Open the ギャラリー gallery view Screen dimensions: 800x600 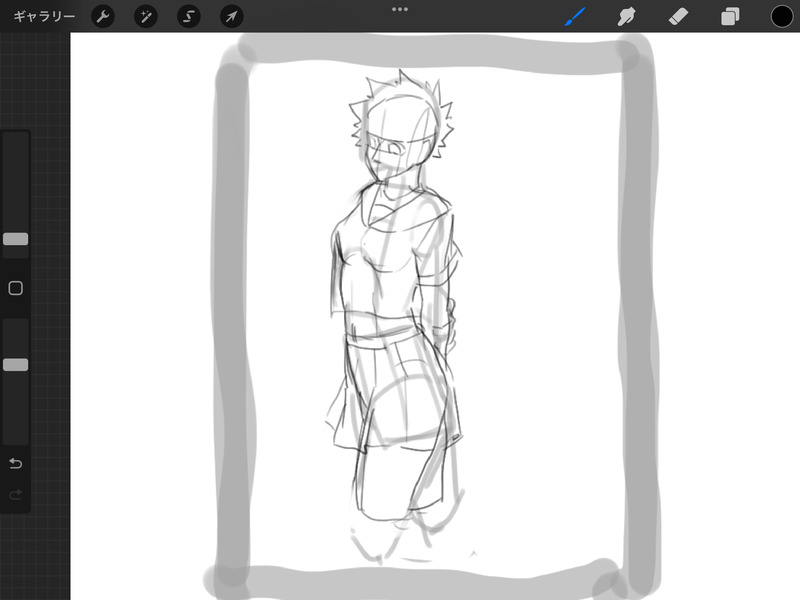pos(44,16)
